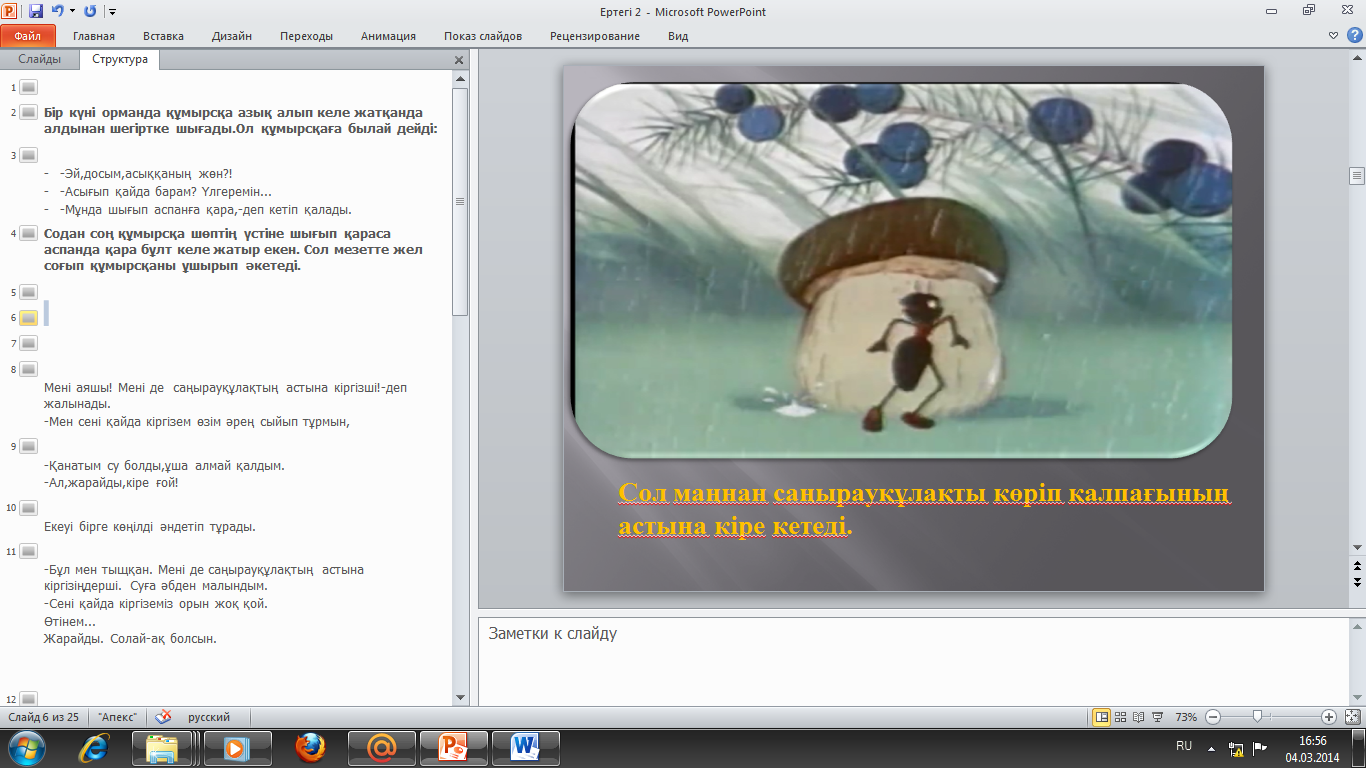Open the Undo history dropdown arrow
1366x768 pixels.
pos(72,11)
